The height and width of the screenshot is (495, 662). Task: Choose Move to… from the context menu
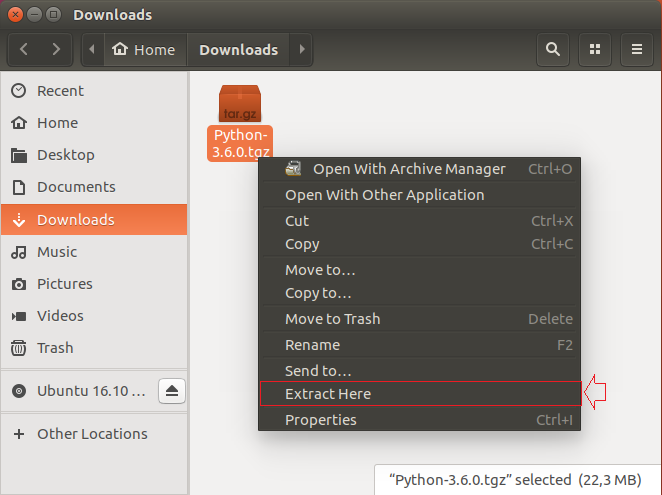[419, 270]
